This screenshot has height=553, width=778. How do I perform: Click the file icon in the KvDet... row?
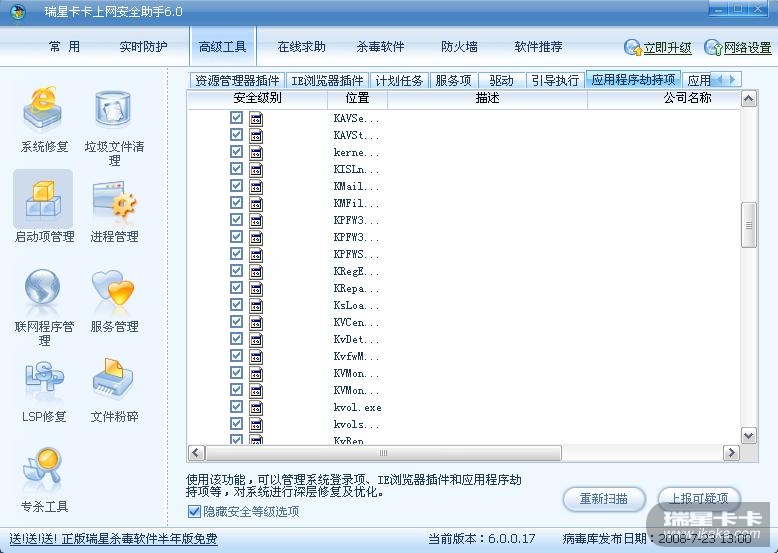256,340
